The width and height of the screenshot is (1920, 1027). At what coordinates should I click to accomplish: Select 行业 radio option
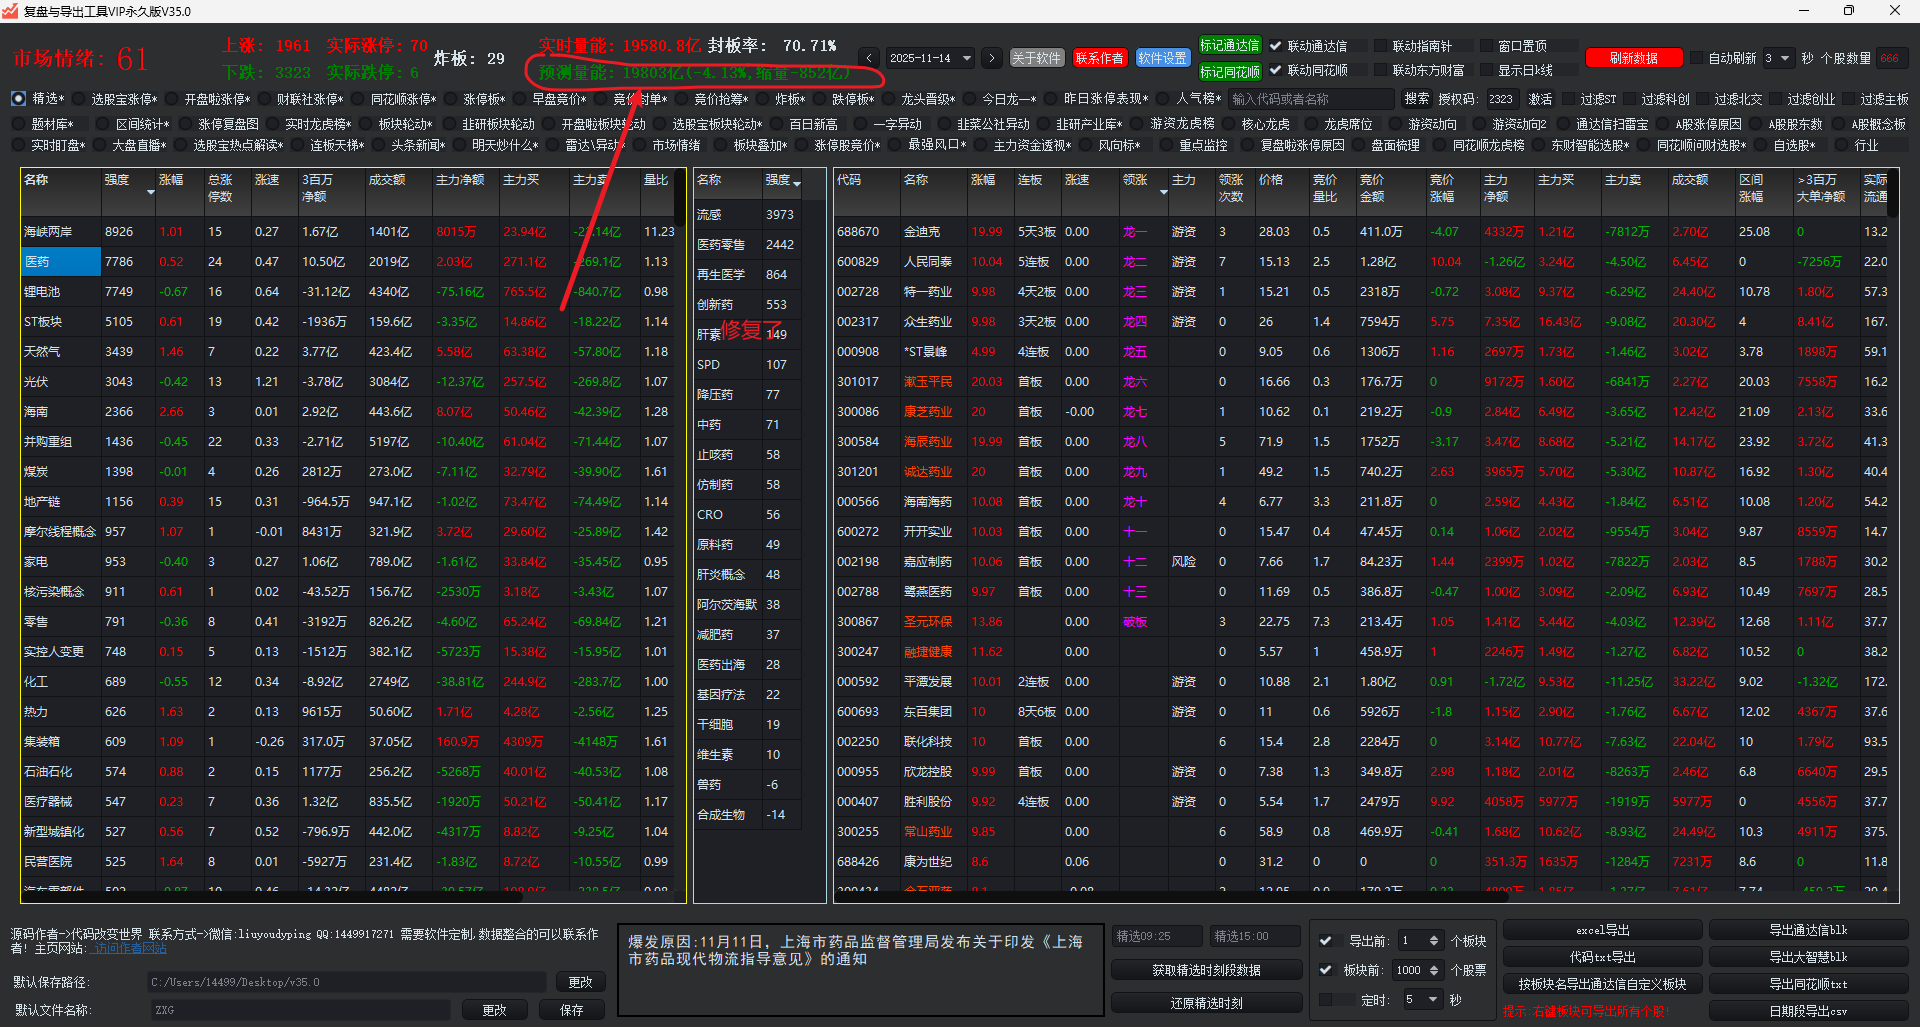click(x=1842, y=145)
